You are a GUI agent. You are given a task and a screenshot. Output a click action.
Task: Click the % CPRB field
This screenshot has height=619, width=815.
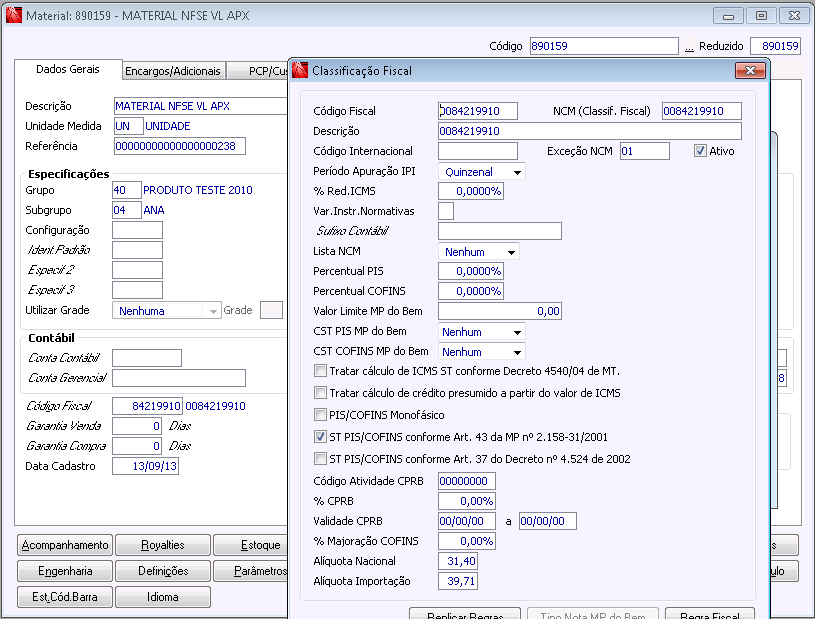pos(467,501)
